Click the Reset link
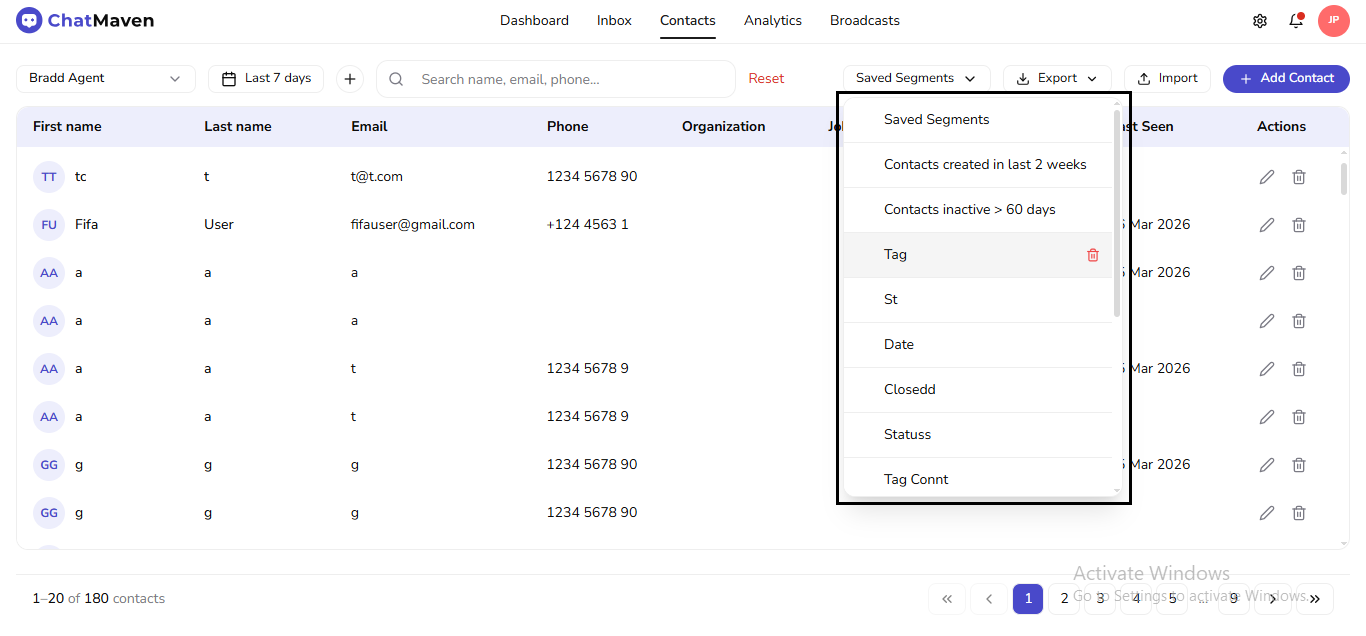Viewport: 1366px width, 636px height. (x=766, y=78)
